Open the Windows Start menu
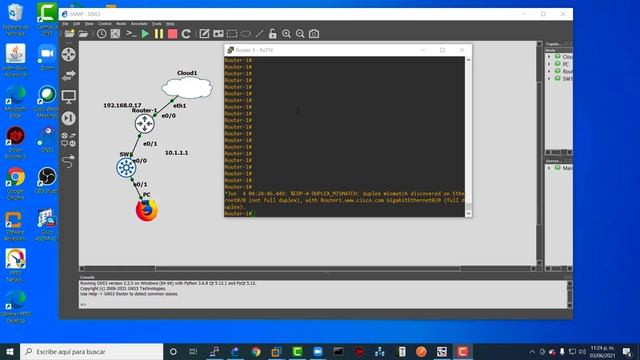Image resolution: width=640 pixels, height=360 pixels. [10, 351]
